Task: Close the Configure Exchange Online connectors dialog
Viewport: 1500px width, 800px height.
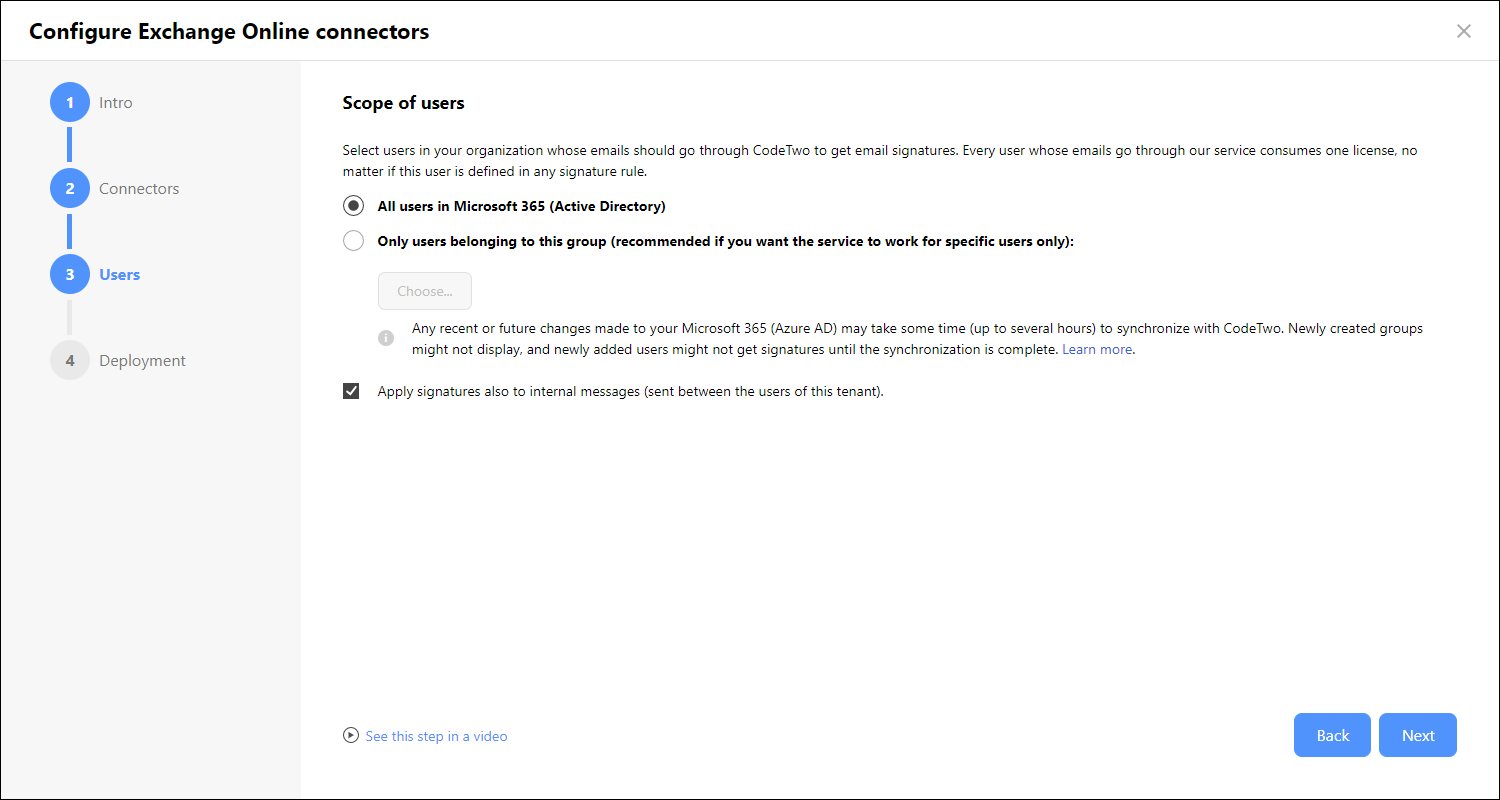Action: tap(1464, 31)
